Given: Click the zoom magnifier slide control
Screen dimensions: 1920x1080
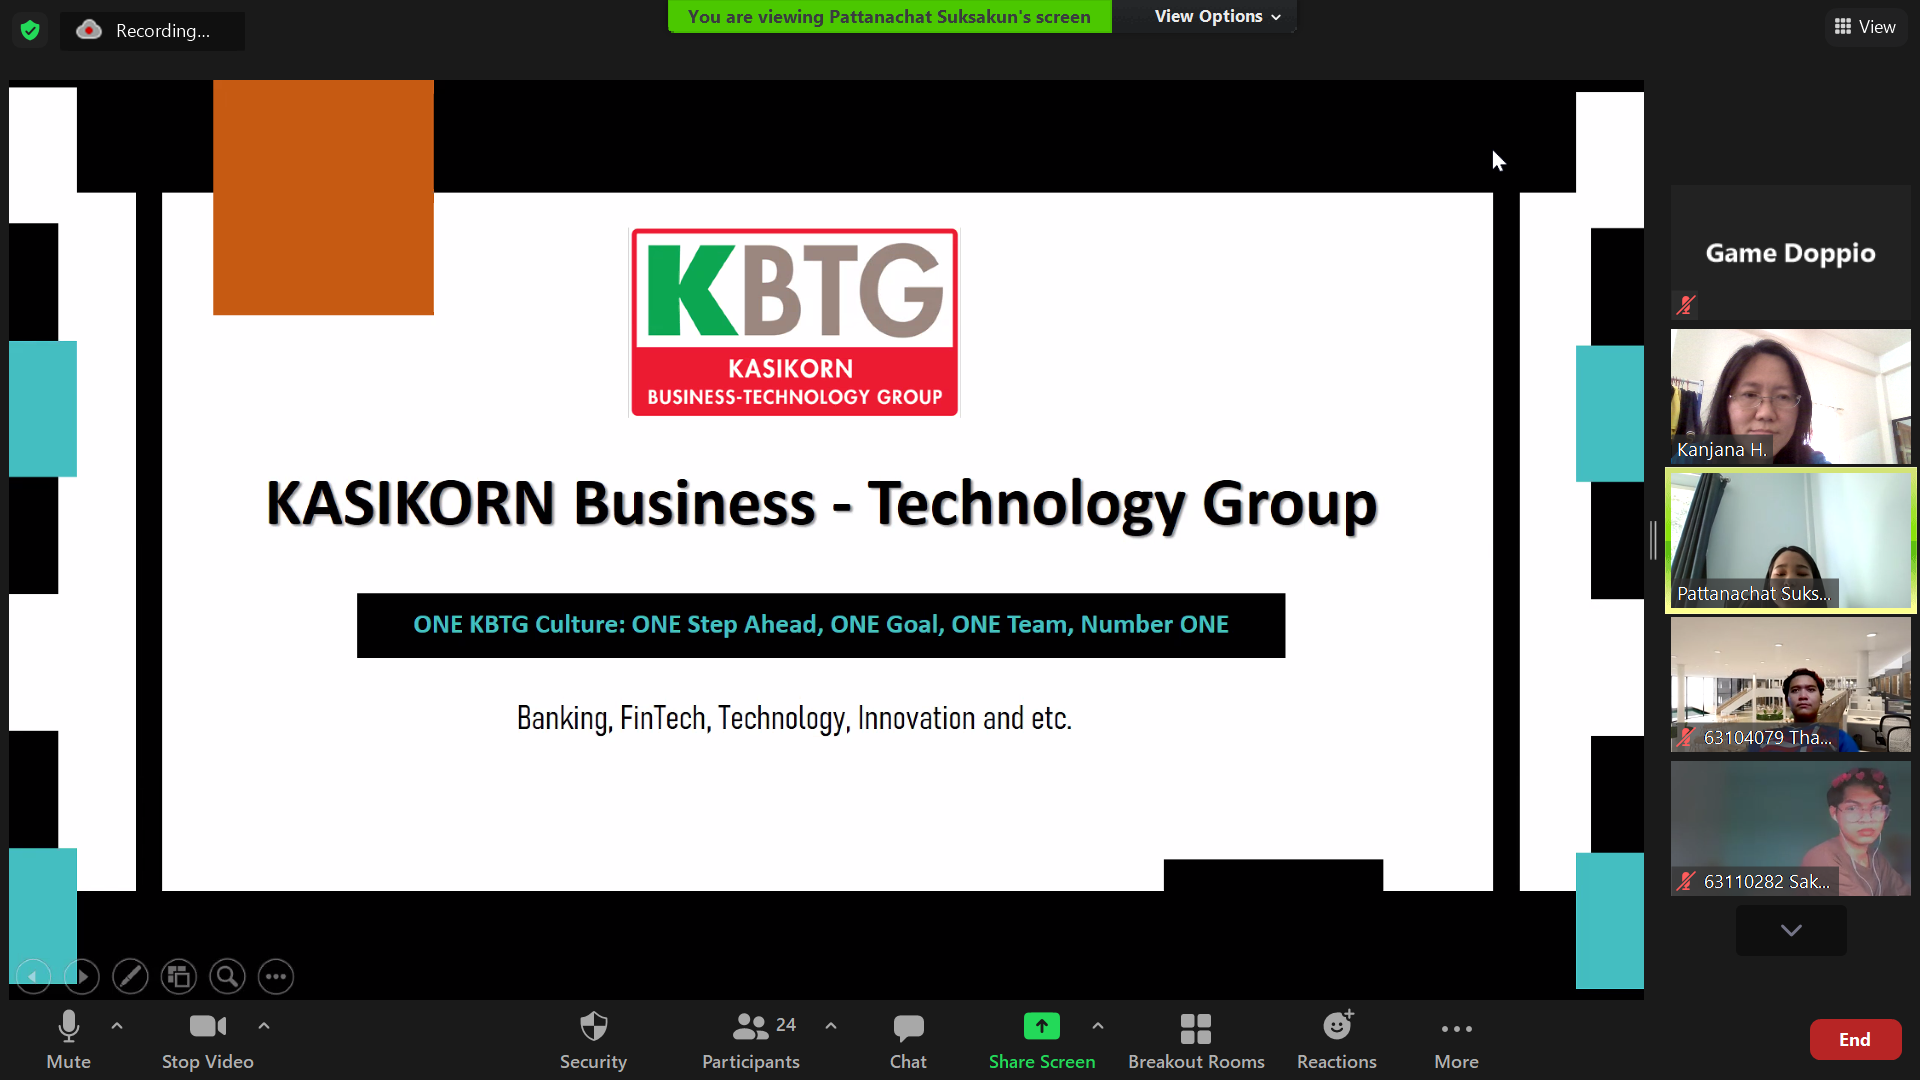Looking at the screenshot, I should point(227,976).
